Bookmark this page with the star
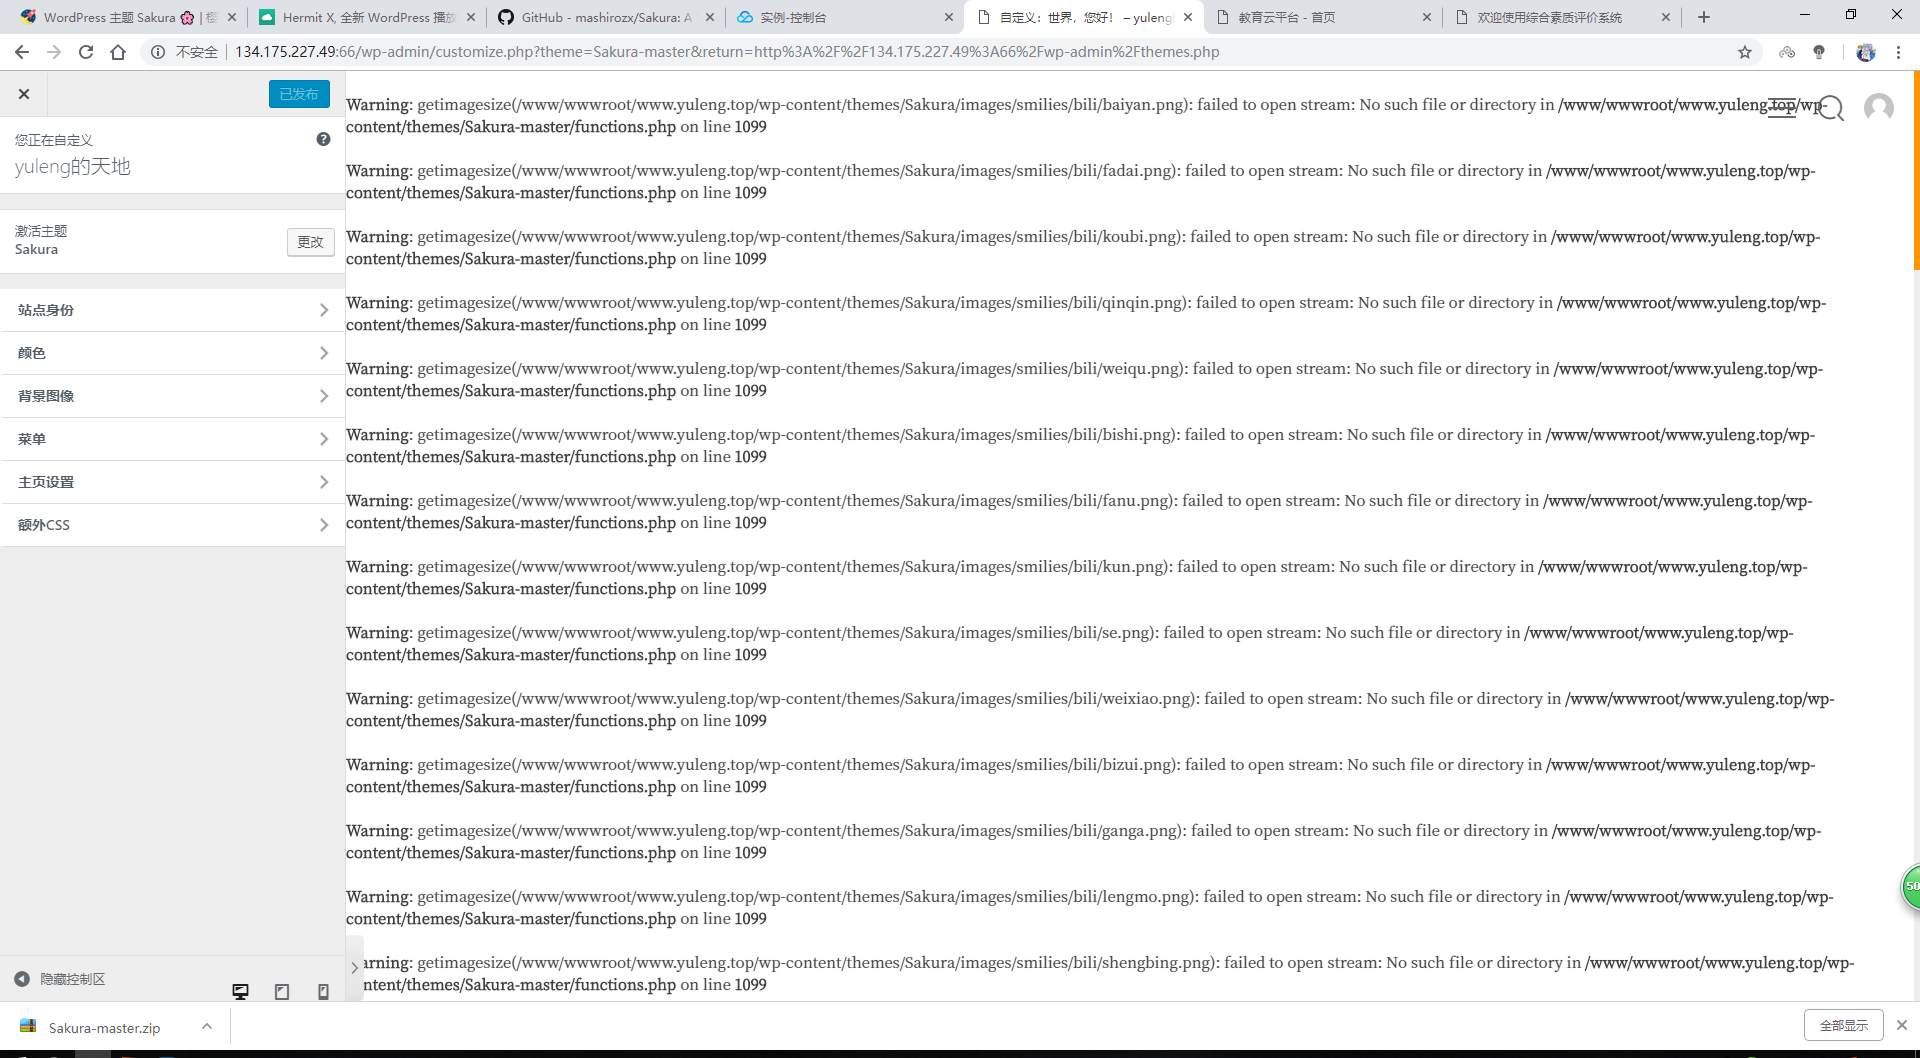 [x=1745, y=52]
